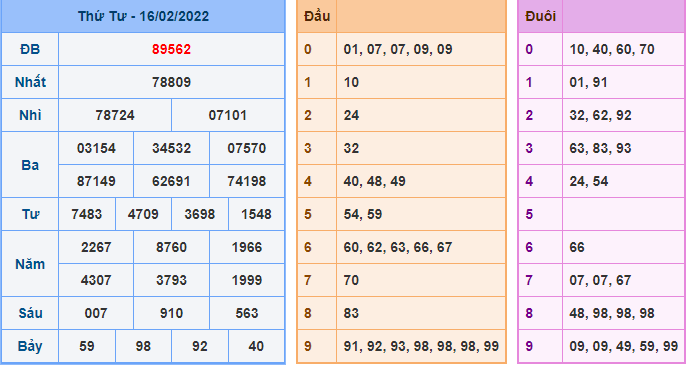This screenshot has height=365, width=686.
Task: Select Đuôi row 3 values 63, 83, 93
Action: (600, 148)
